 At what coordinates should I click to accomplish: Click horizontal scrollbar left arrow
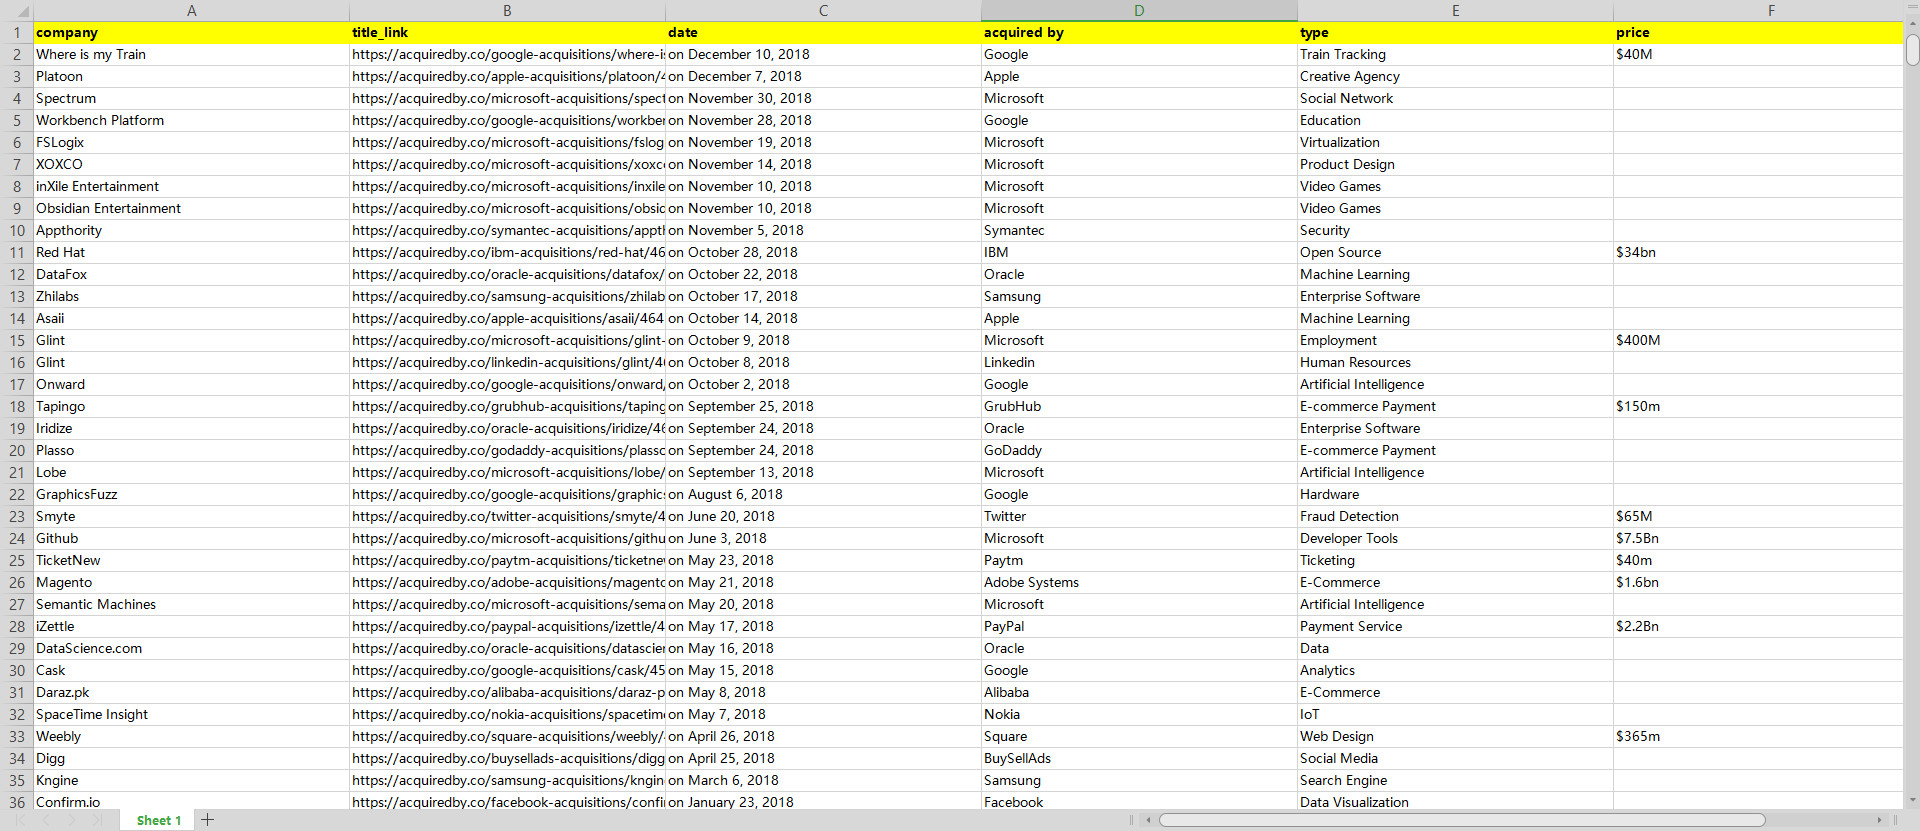click(x=1148, y=820)
